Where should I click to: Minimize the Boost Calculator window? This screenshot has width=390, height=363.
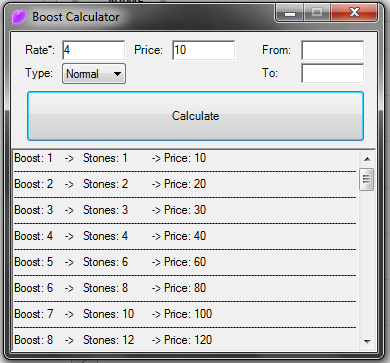[x=290, y=13]
